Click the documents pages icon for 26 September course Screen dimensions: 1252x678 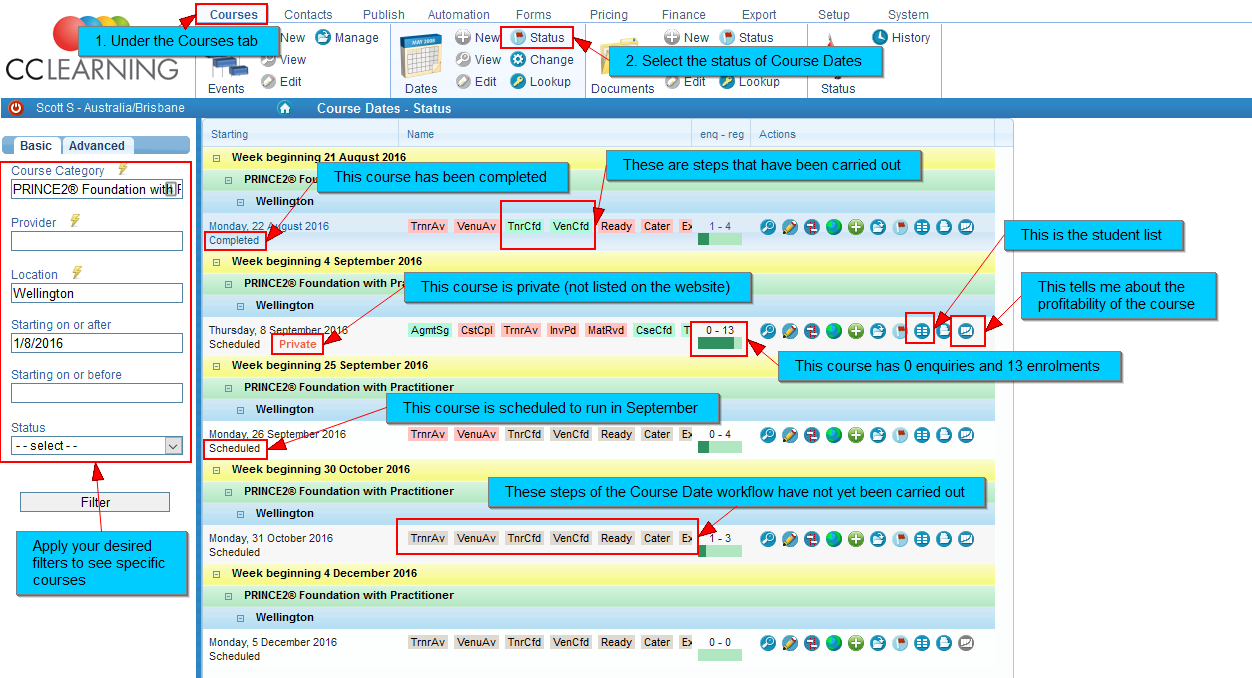944,435
